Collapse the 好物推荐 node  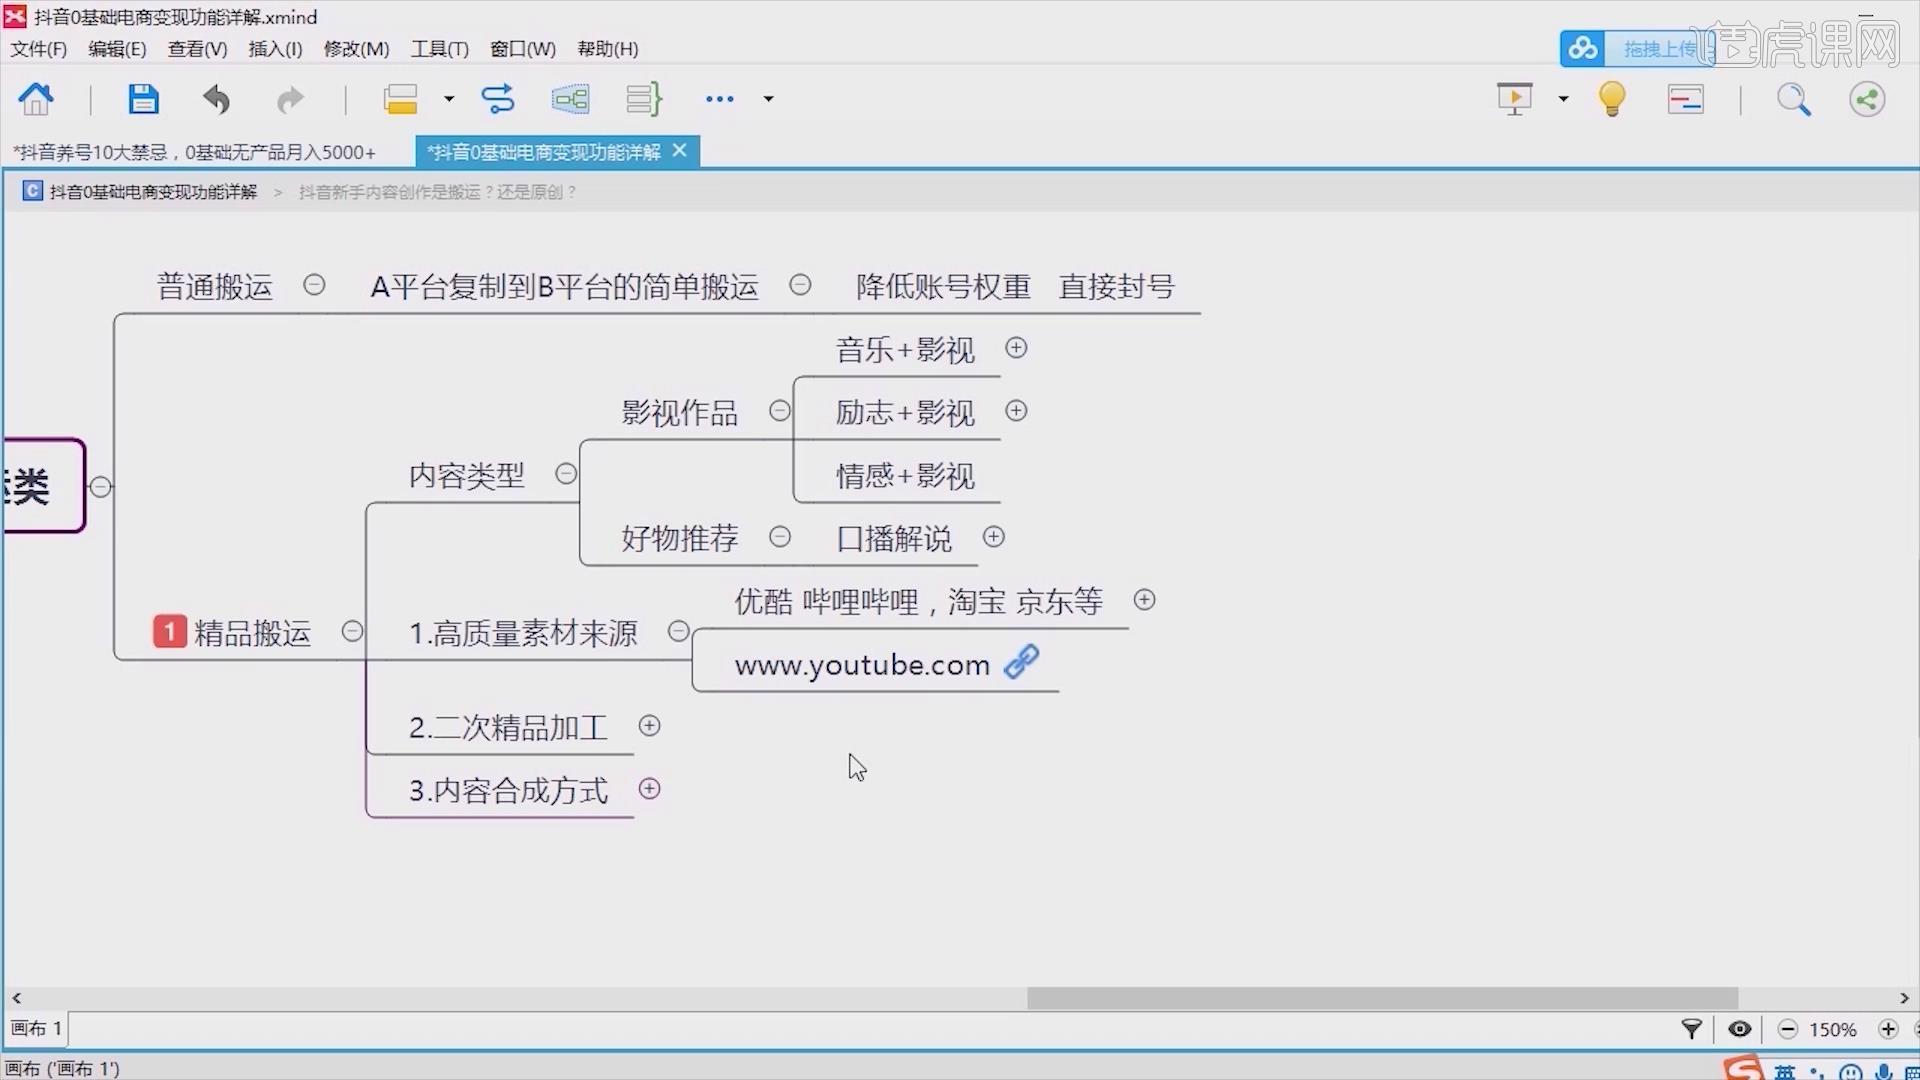[780, 537]
